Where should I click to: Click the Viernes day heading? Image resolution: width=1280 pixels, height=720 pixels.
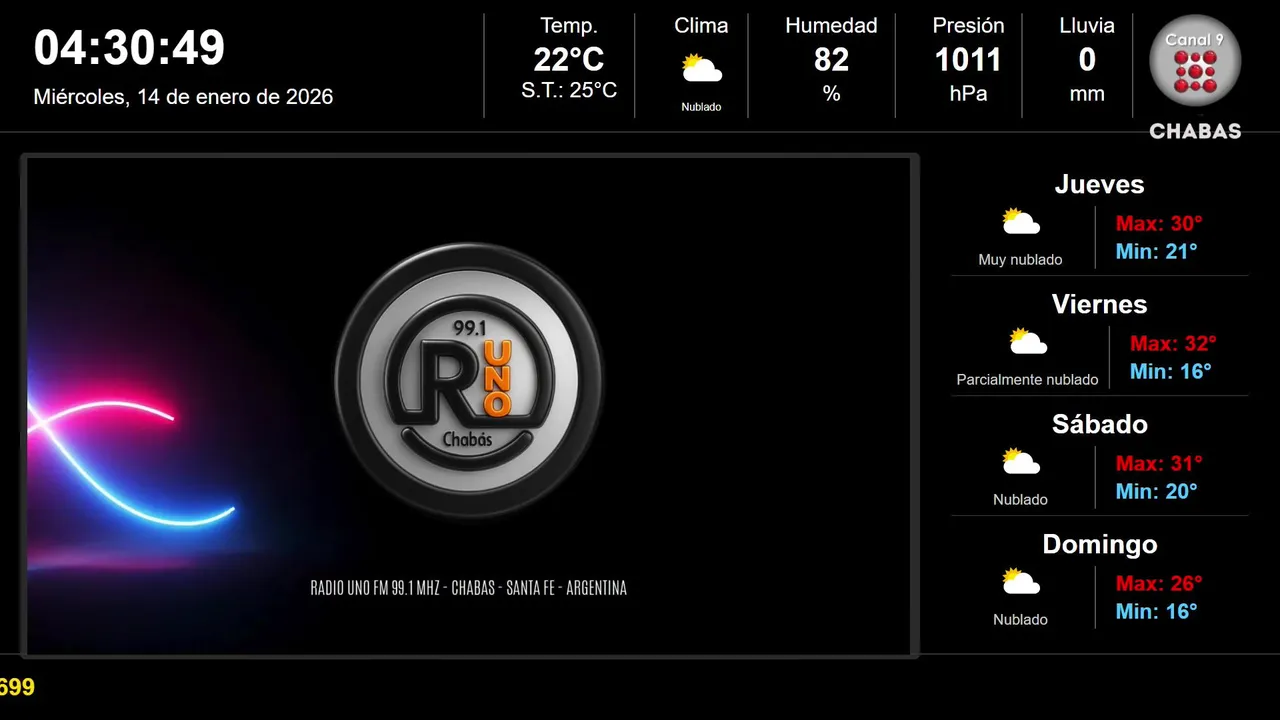tap(1099, 304)
